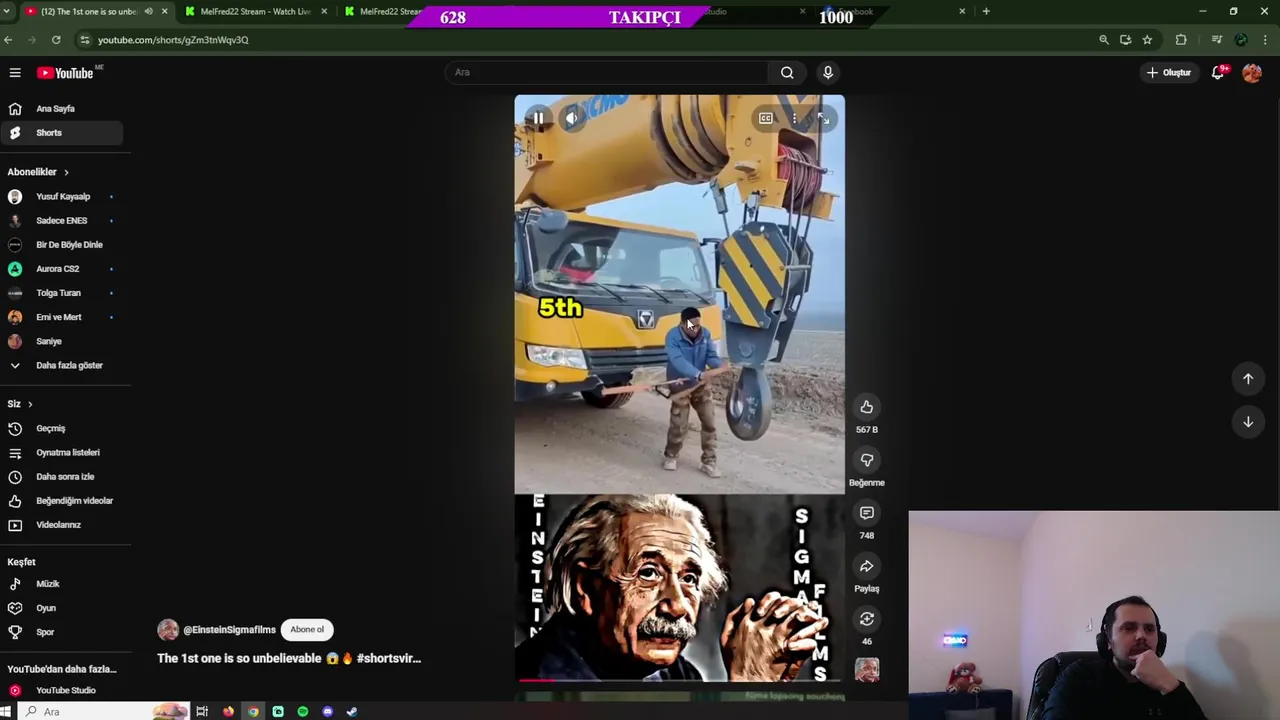The image size is (1280, 720).
Task: Go to YouTube home via logo
Action: [66, 73]
